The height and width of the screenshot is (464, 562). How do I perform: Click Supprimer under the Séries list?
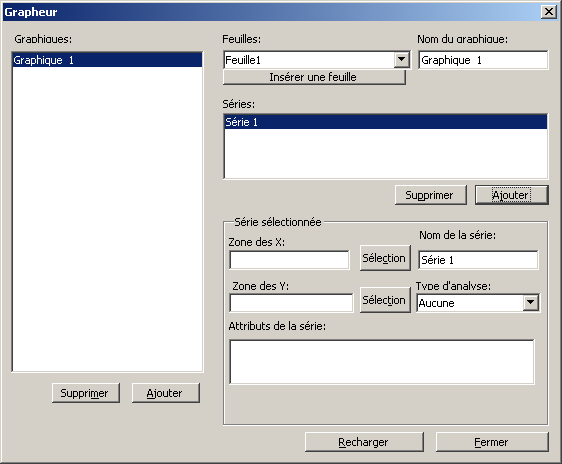(x=430, y=195)
